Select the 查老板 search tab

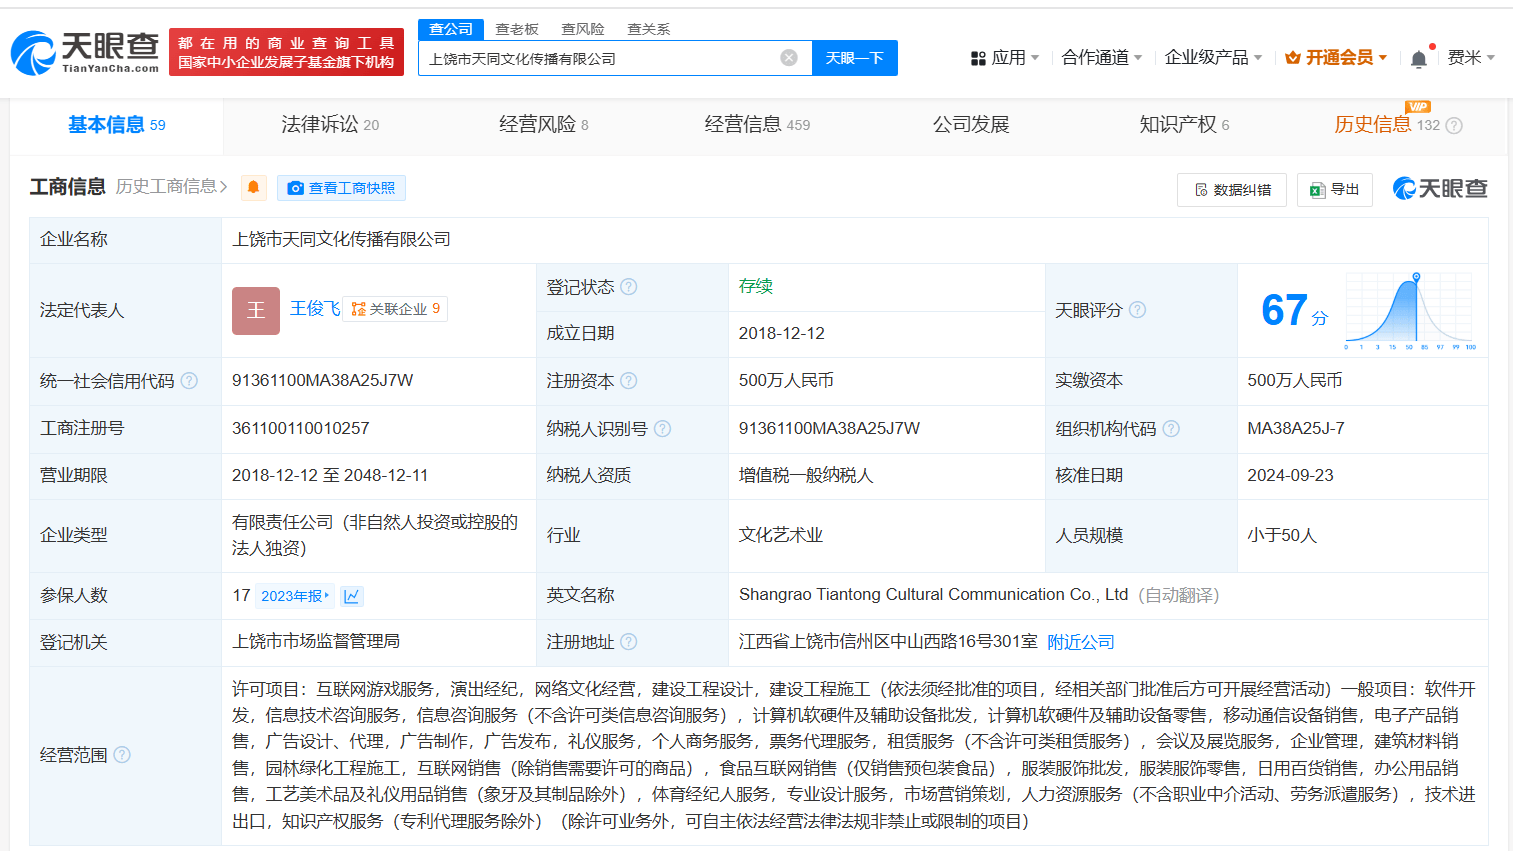[517, 29]
